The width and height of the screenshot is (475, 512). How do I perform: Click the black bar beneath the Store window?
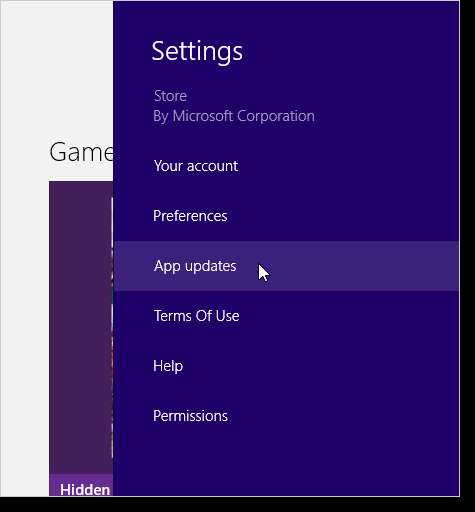233,504
